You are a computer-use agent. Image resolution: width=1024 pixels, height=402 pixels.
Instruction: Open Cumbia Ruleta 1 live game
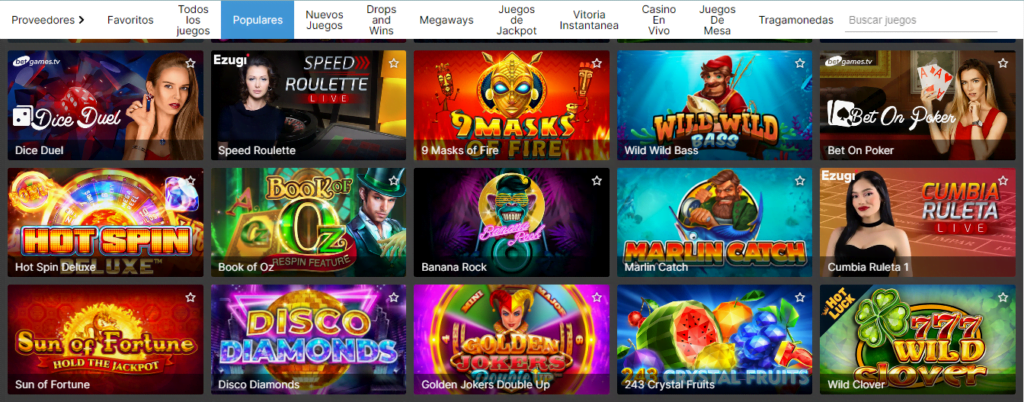[918, 223]
